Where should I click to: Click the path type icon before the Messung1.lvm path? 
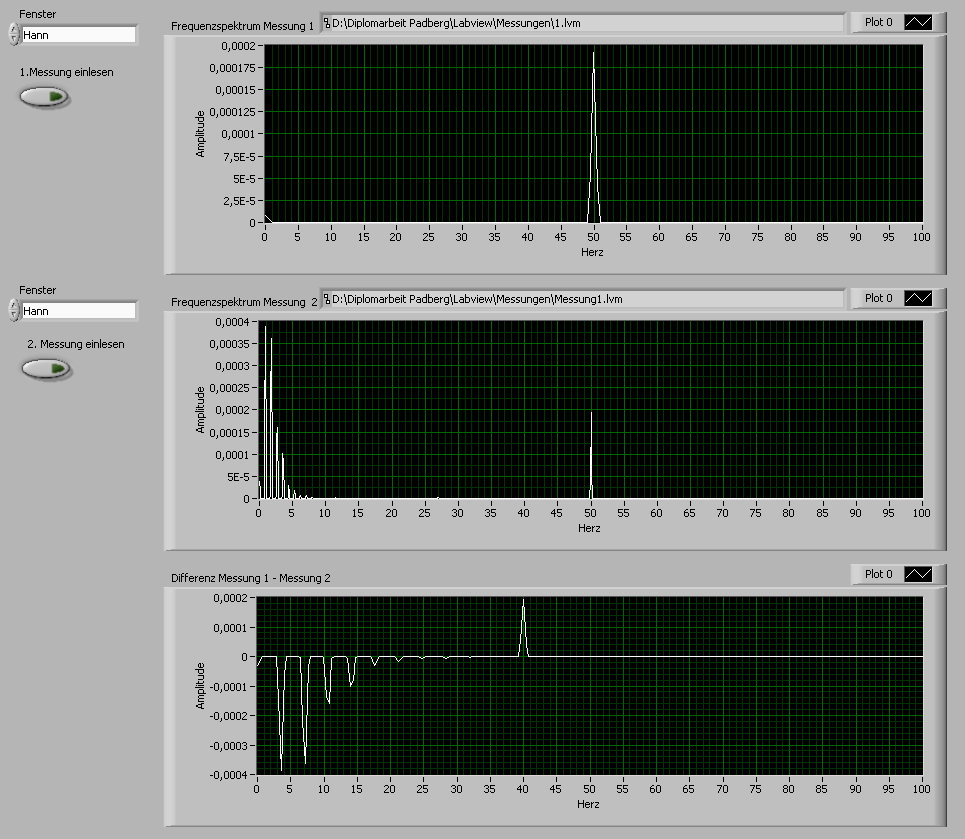click(327, 299)
